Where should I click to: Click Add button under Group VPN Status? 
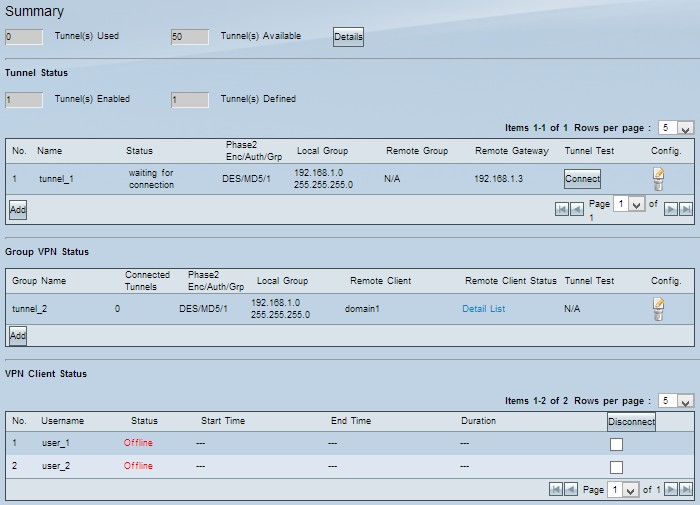click(x=18, y=336)
